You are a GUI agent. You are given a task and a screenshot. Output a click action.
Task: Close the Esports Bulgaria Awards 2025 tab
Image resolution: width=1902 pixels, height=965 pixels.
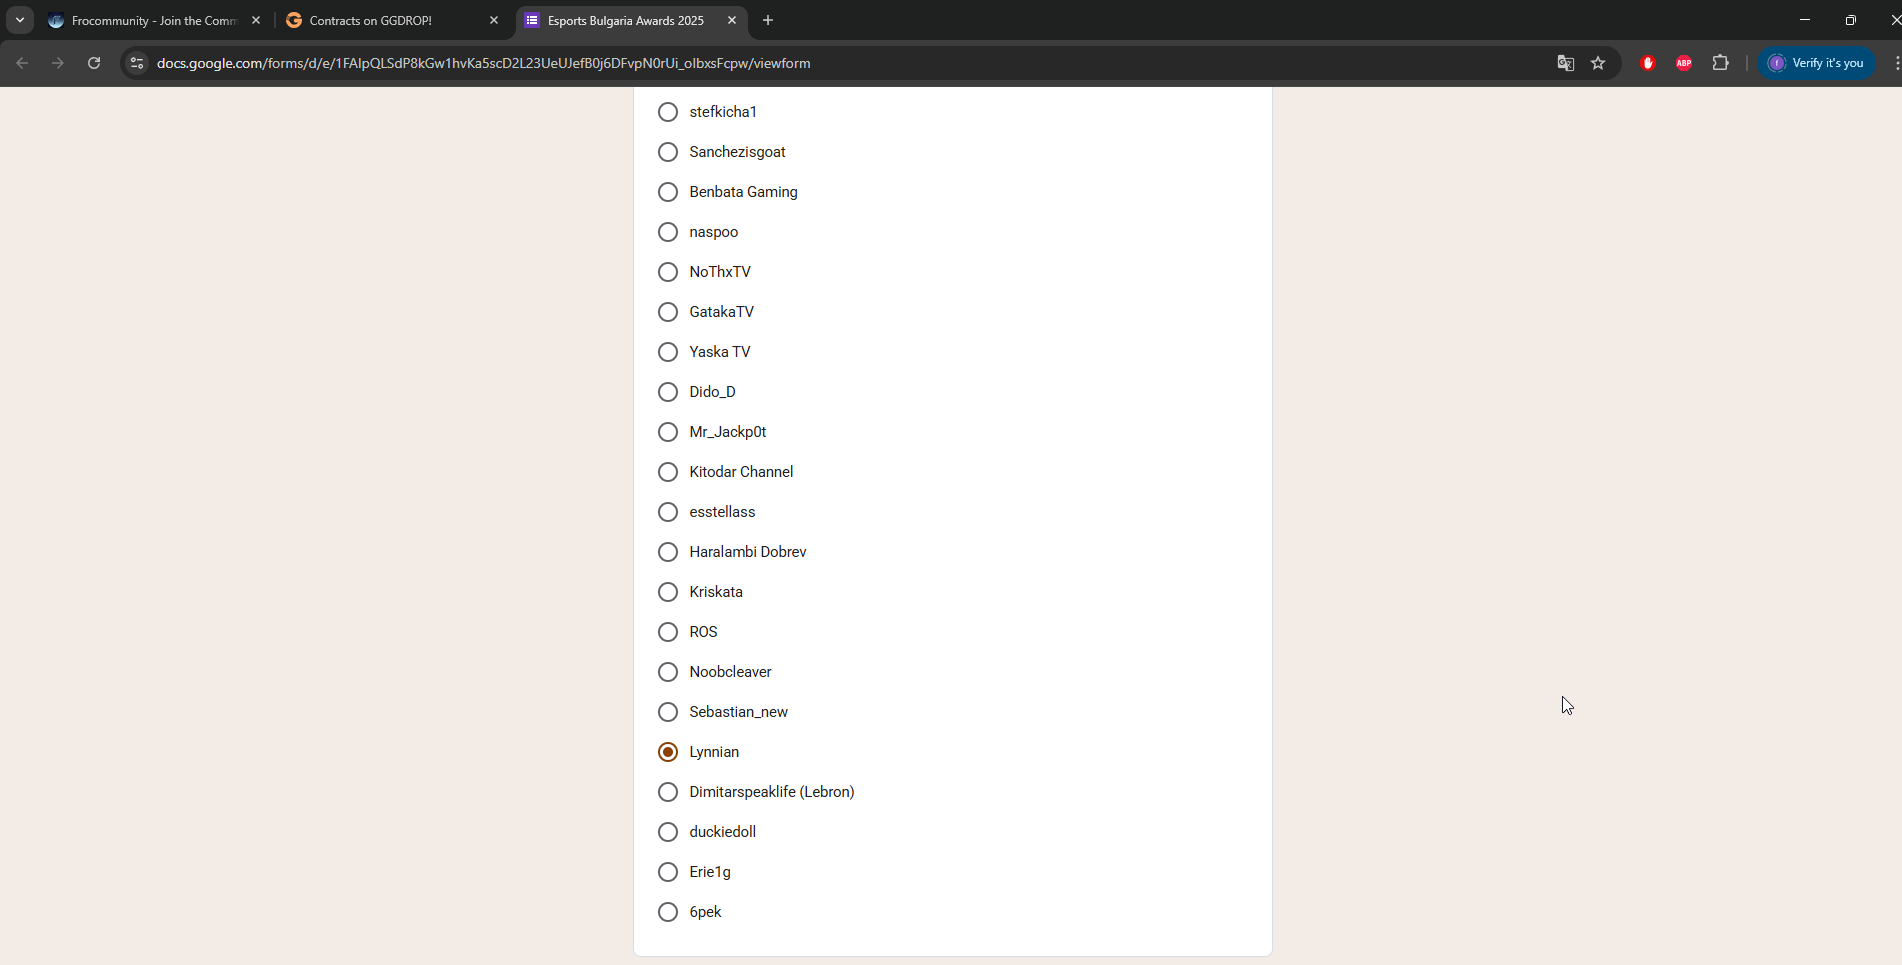[x=732, y=20]
